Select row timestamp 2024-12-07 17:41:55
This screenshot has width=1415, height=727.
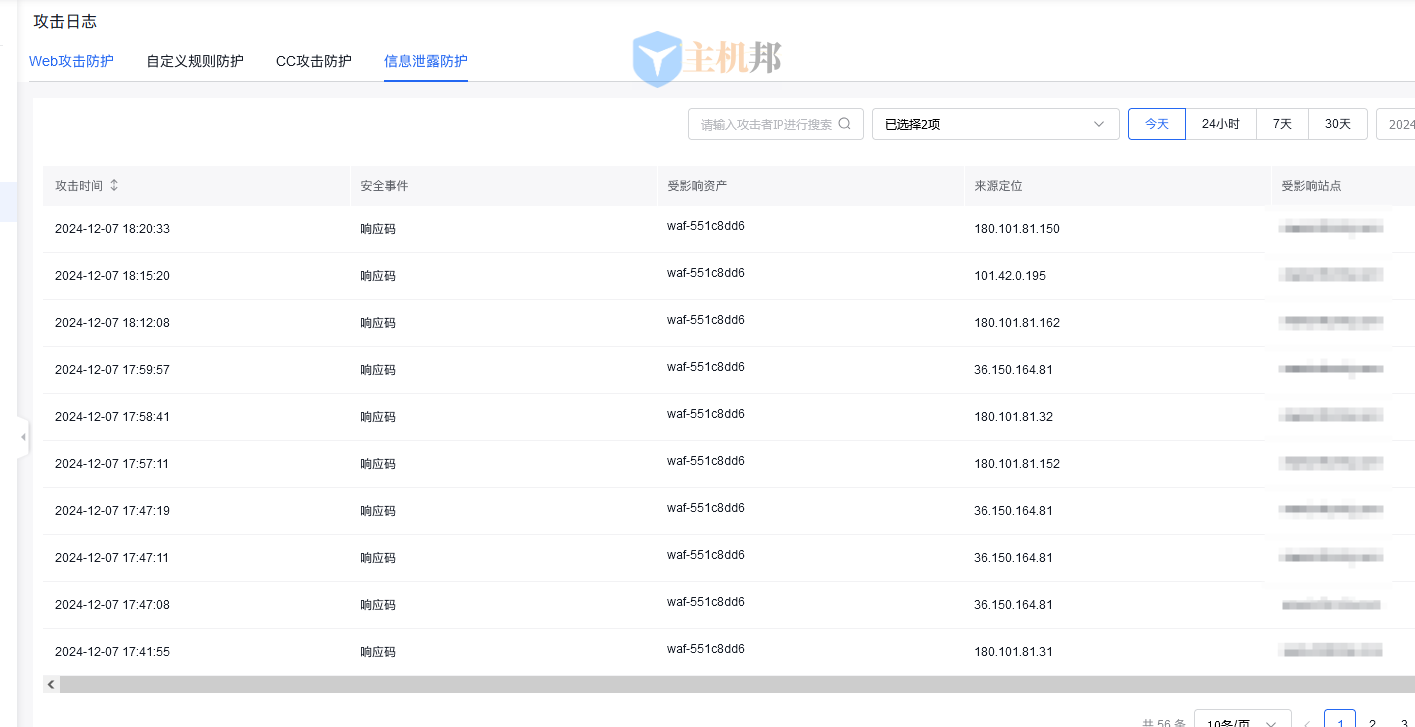pyautogui.click(x=112, y=652)
